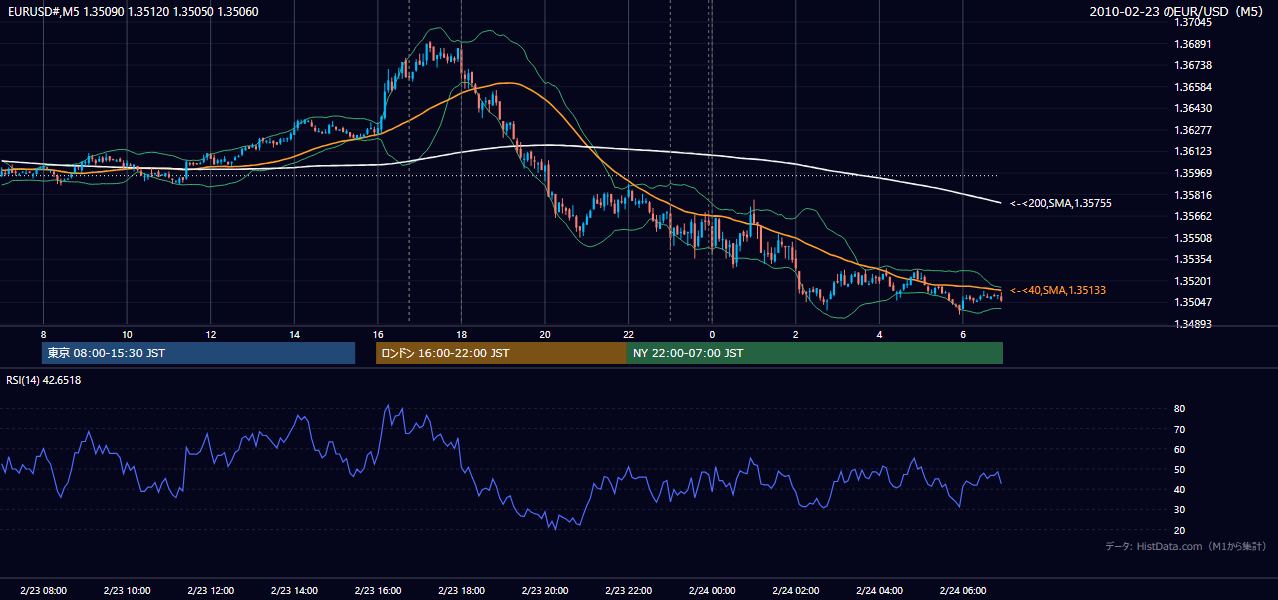The width and height of the screenshot is (1278, 600).
Task: Click price axis value 1.36891
Action: point(1194,44)
